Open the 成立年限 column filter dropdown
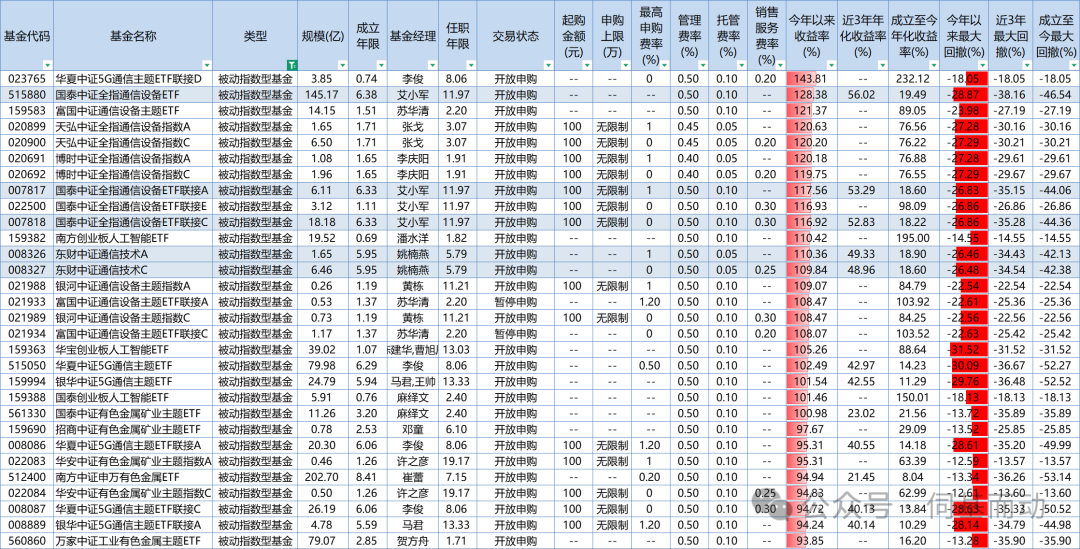 coord(381,65)
